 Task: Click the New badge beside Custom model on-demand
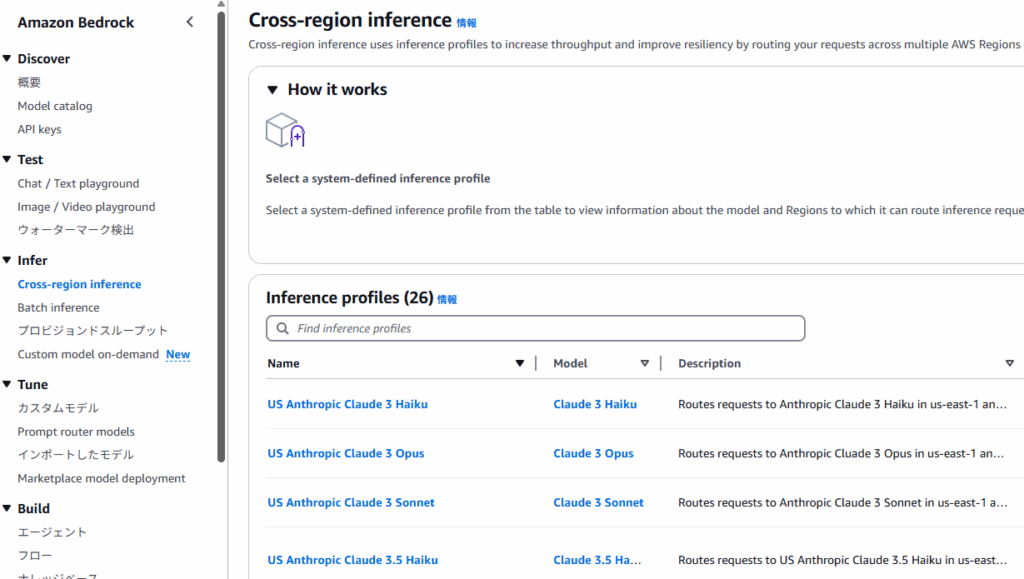pyautogui.click(x=178, y=354)
